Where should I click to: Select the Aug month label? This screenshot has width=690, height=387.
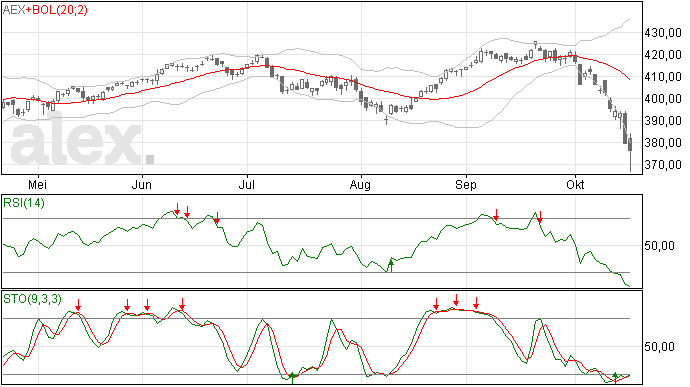[360, 184]
